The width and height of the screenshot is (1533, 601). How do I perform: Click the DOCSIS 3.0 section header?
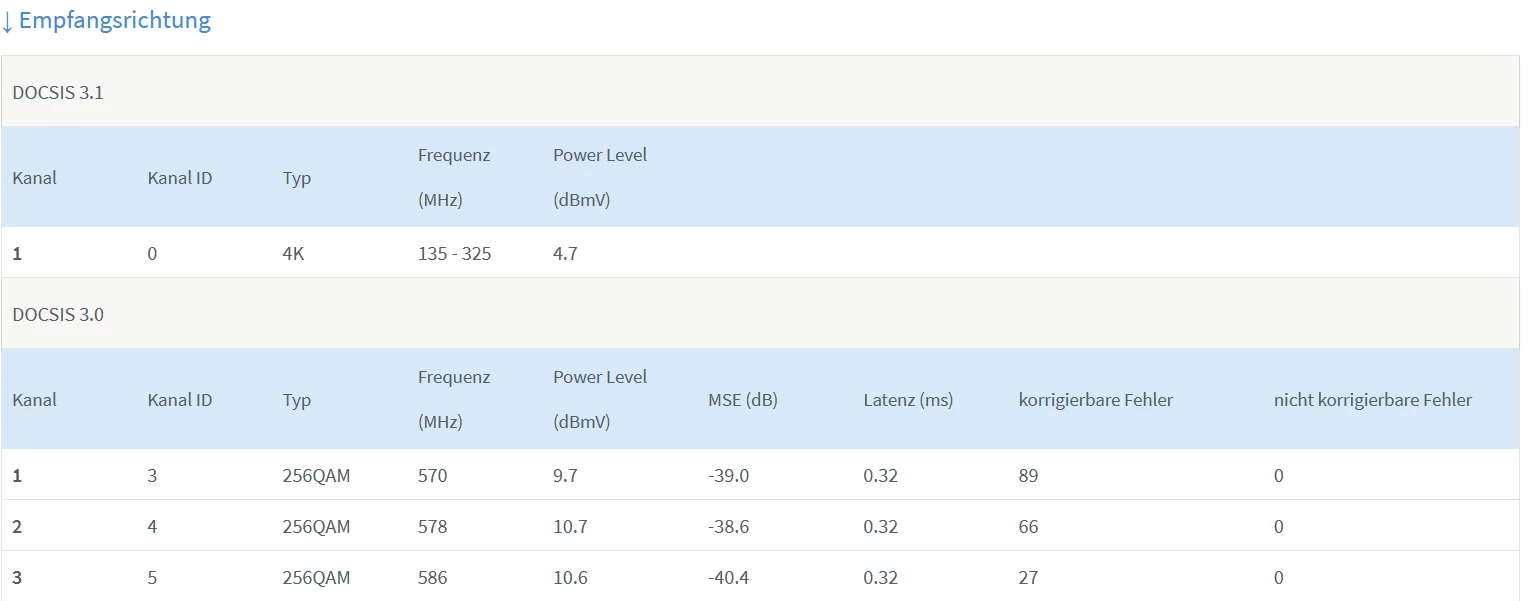pos(58,314)
